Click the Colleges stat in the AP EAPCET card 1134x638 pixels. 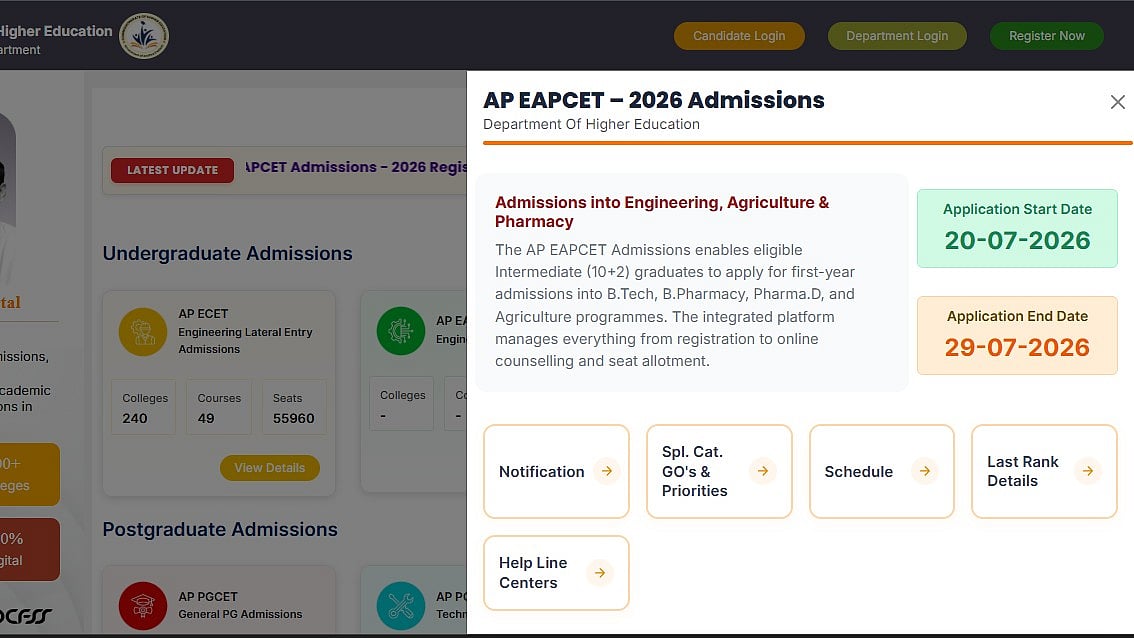point(402,404)
